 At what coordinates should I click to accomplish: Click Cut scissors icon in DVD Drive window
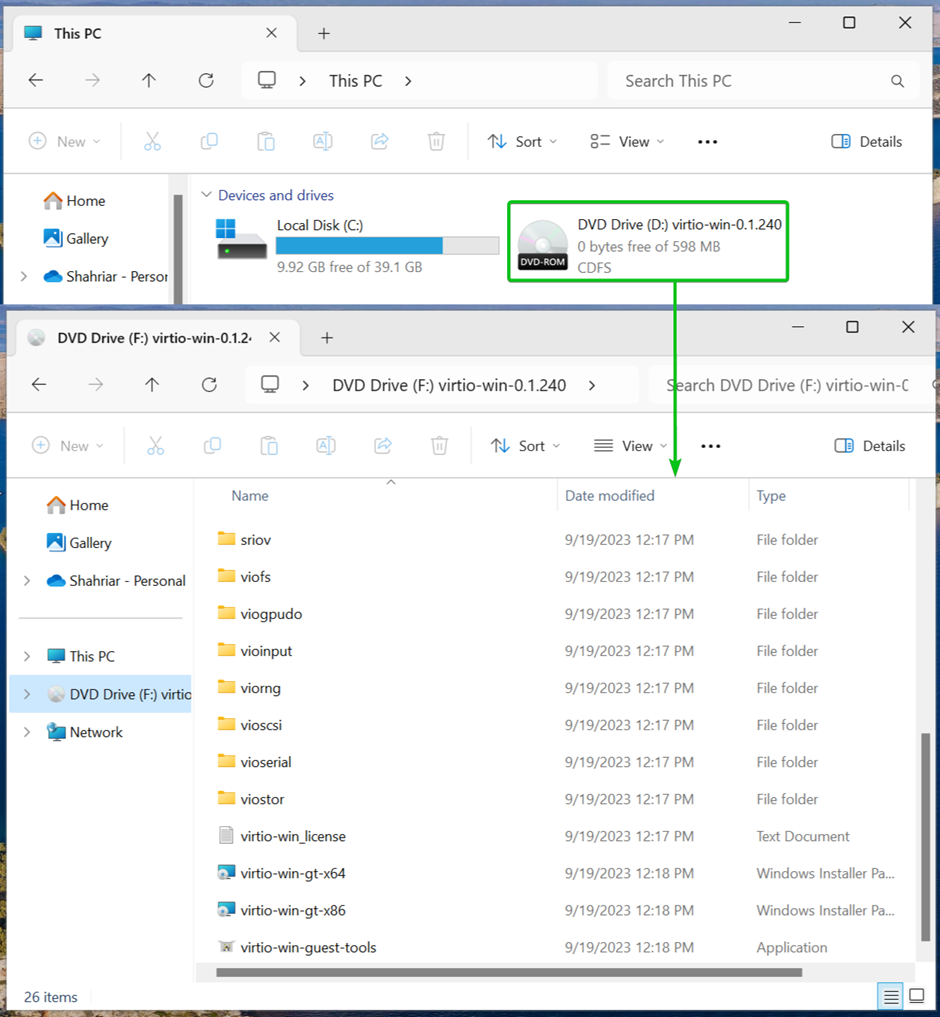tap(156, 446)
